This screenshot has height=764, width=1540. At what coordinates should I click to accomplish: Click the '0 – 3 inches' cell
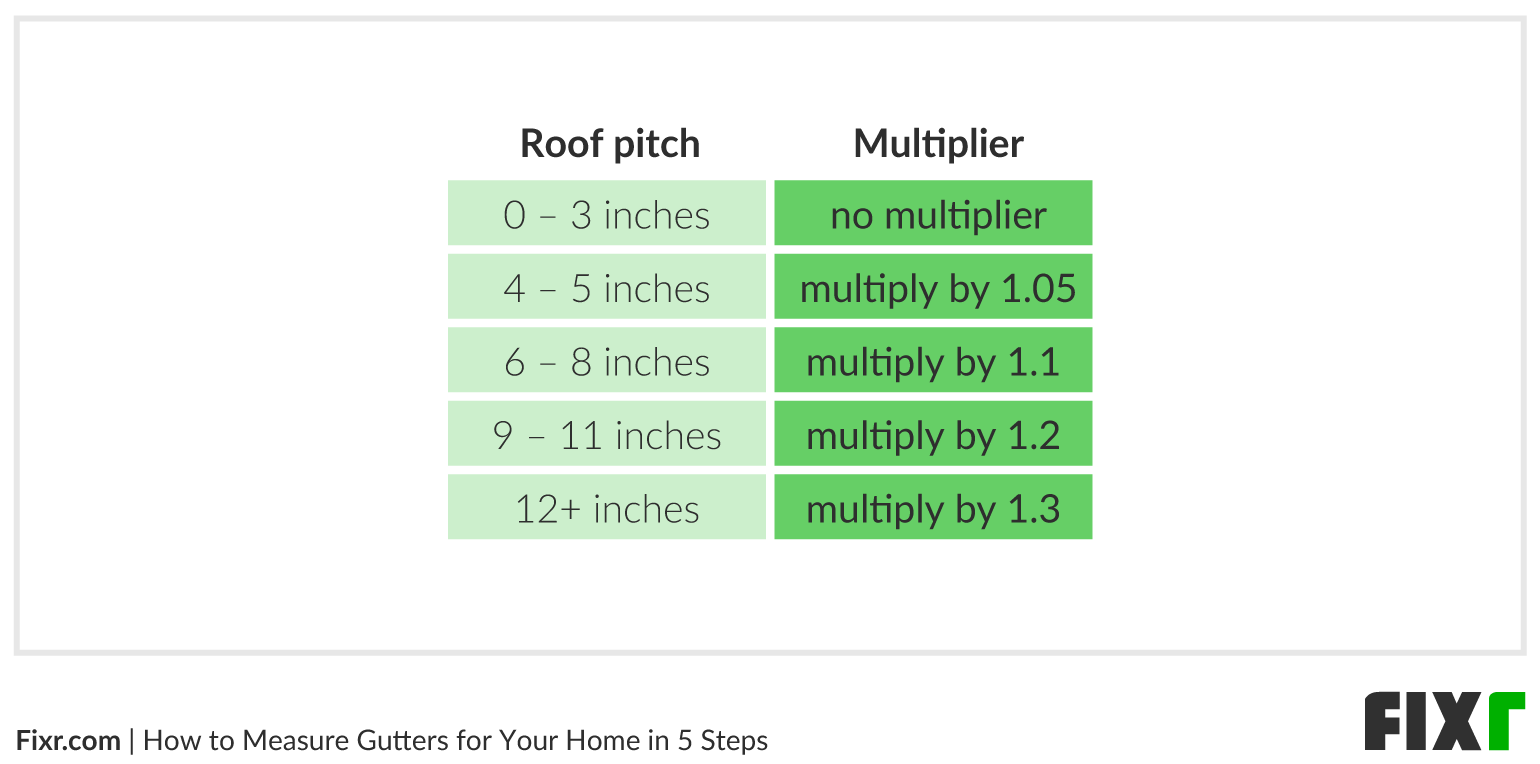tap(607, 214)
